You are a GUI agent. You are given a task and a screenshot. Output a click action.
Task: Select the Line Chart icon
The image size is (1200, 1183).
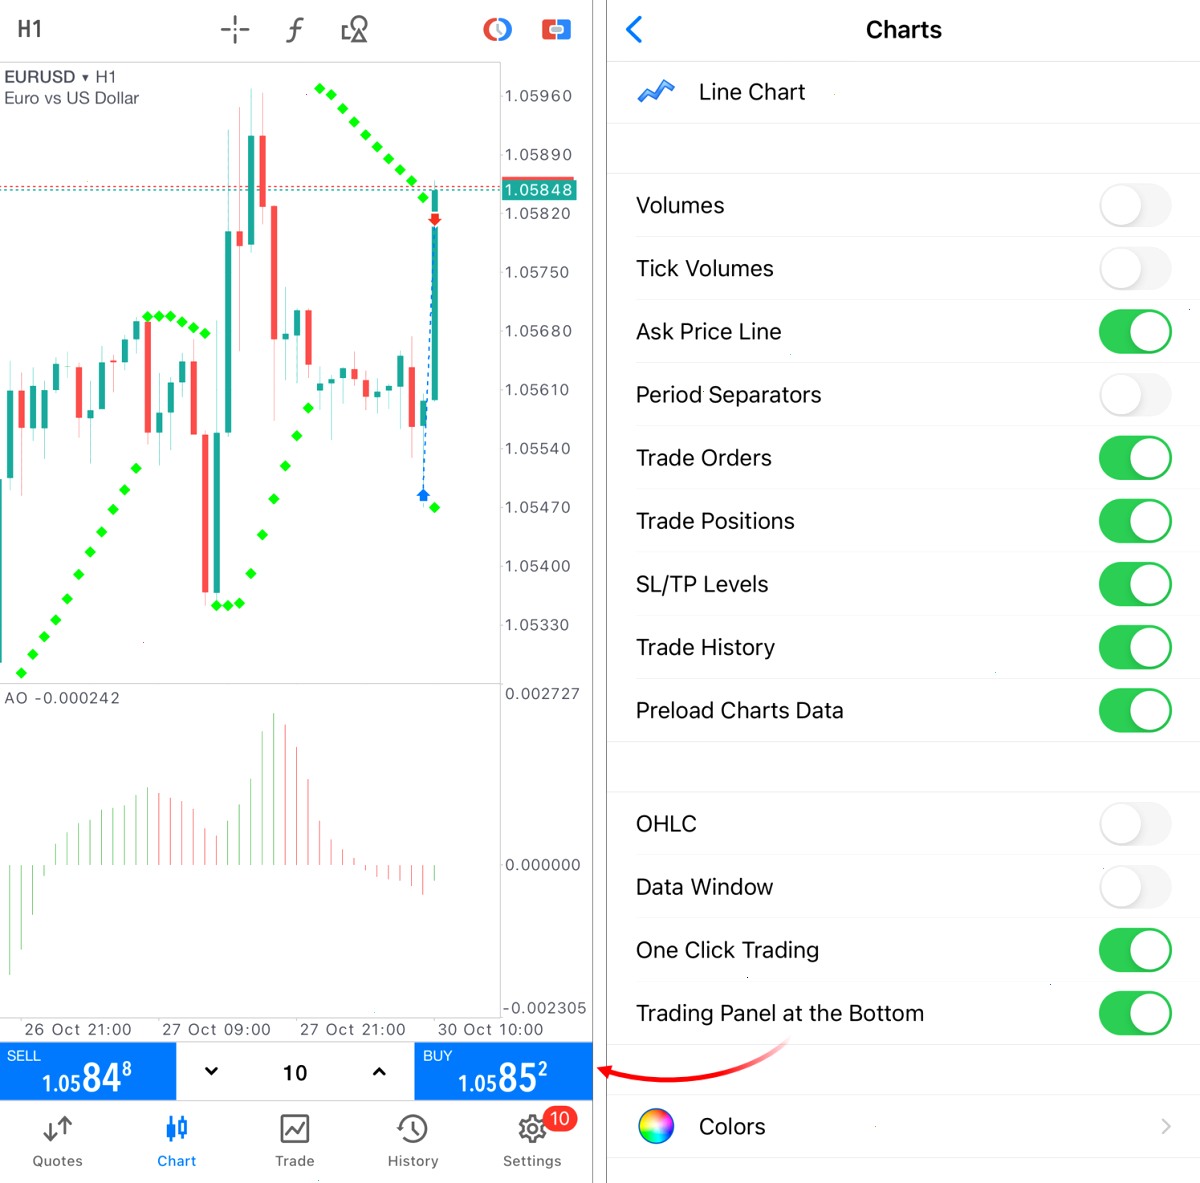coord(656,92)
